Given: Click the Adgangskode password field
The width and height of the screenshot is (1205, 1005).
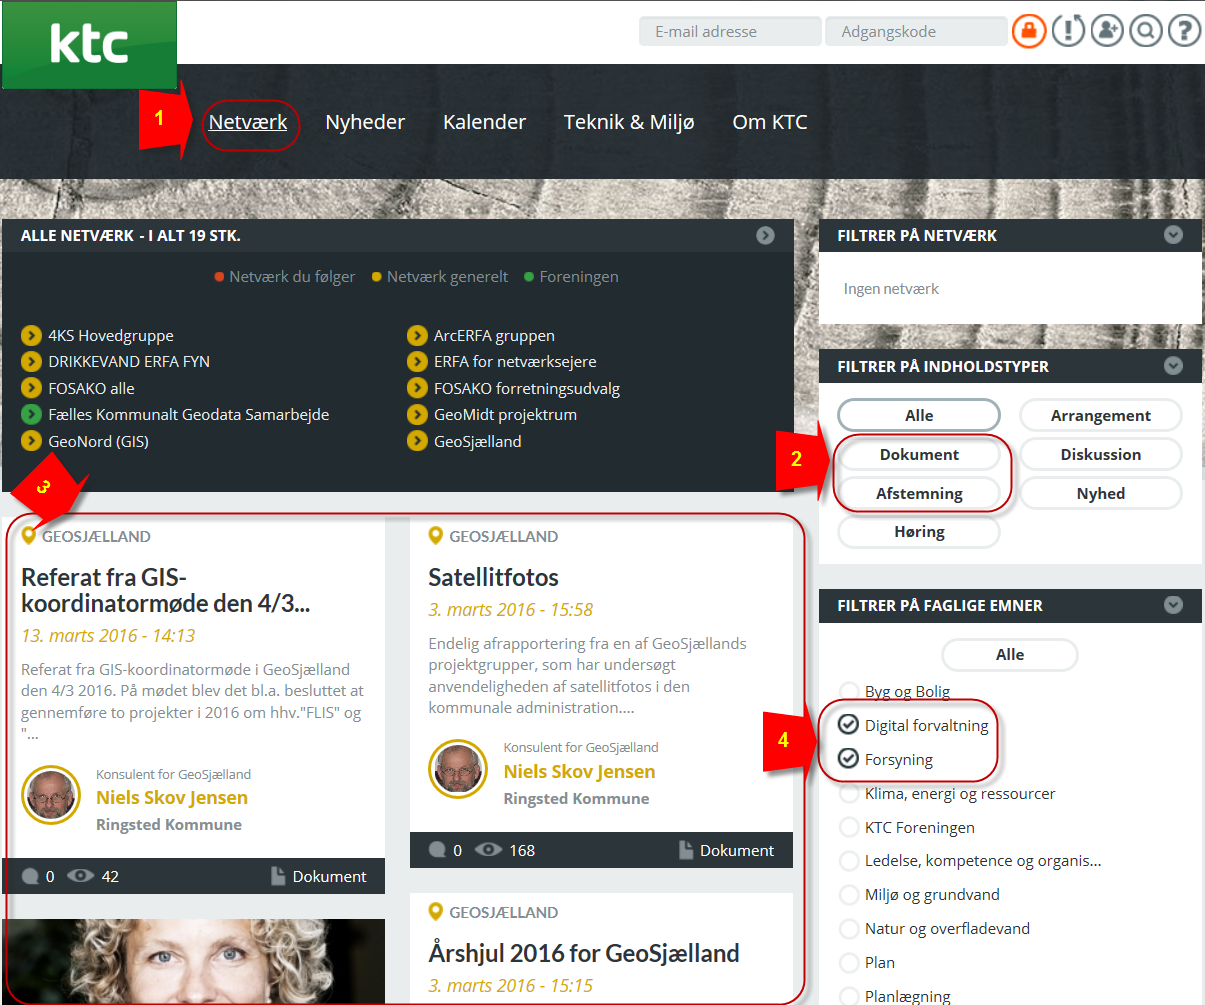Looking at the screenshot, I should (x=916, y=31).
